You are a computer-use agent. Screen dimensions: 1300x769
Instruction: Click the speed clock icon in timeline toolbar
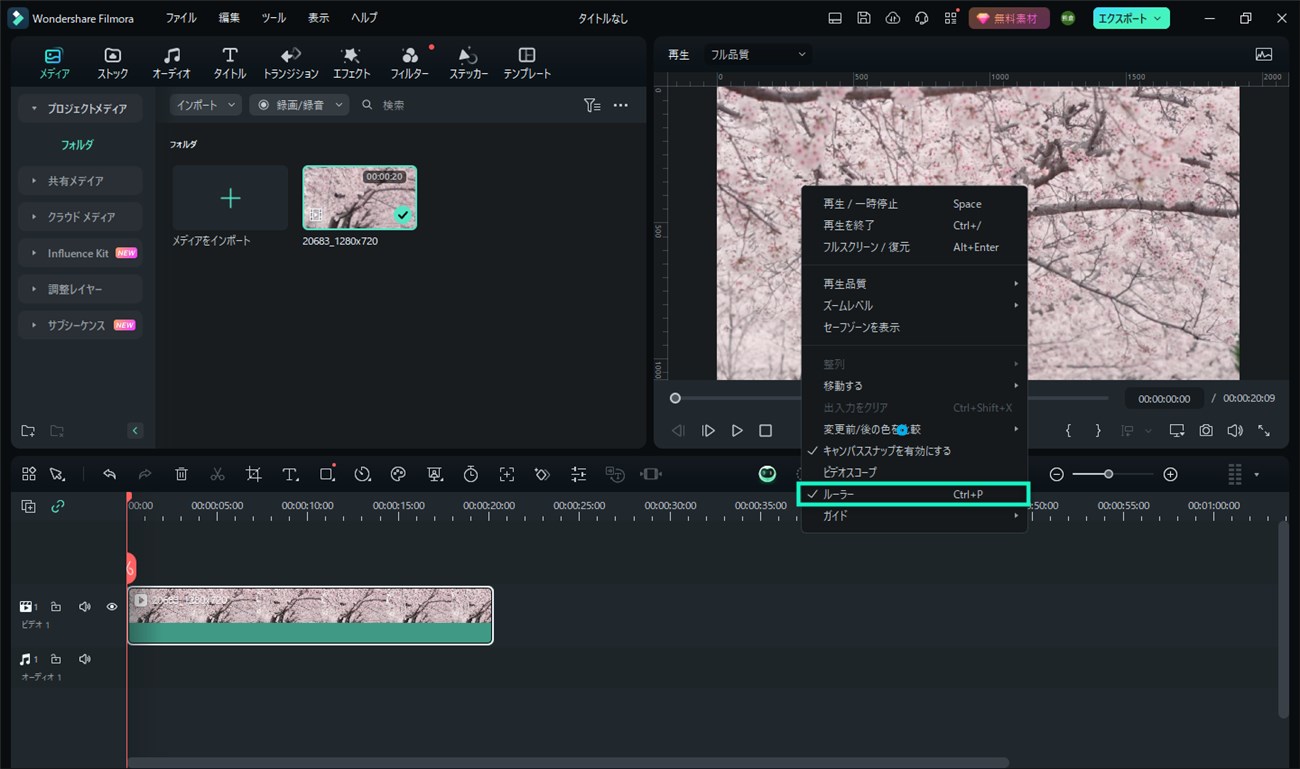tap(362, 474)
